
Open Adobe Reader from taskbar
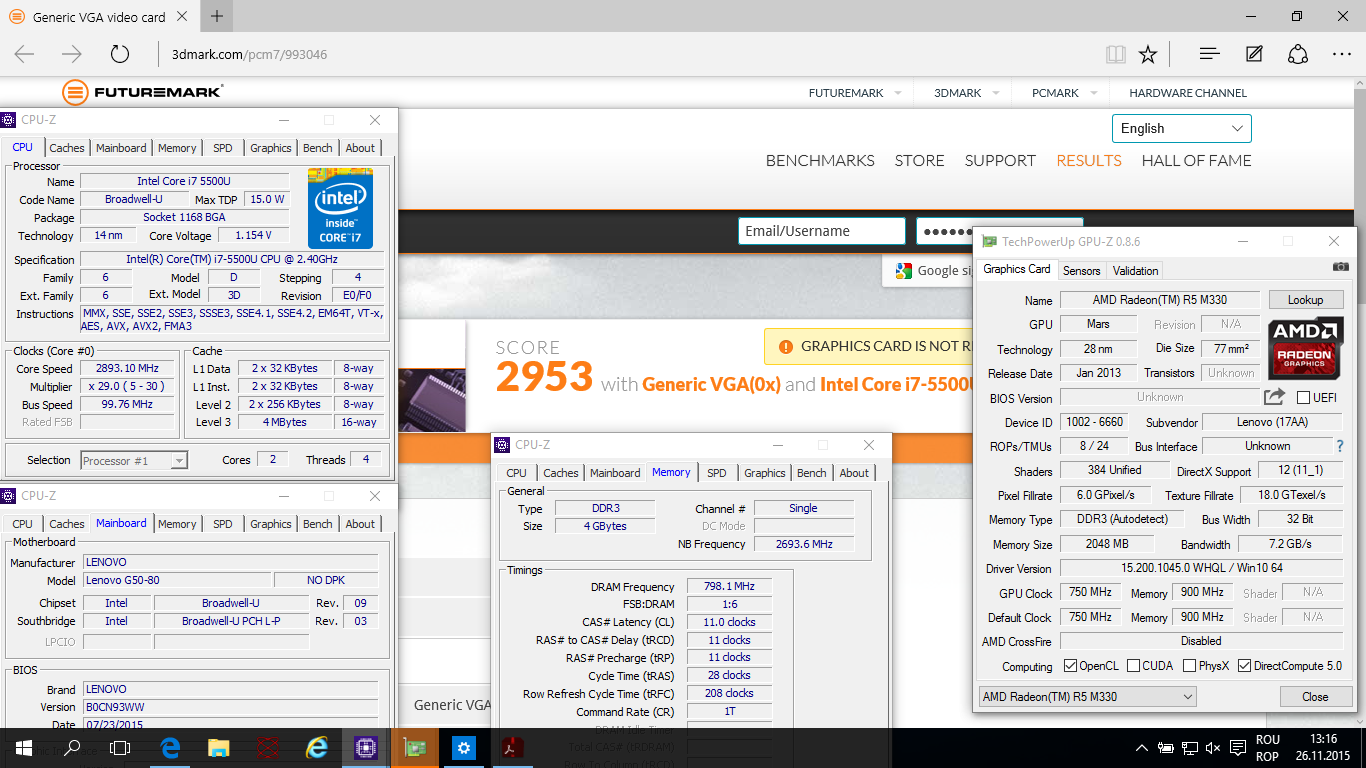tap(512, 747)
